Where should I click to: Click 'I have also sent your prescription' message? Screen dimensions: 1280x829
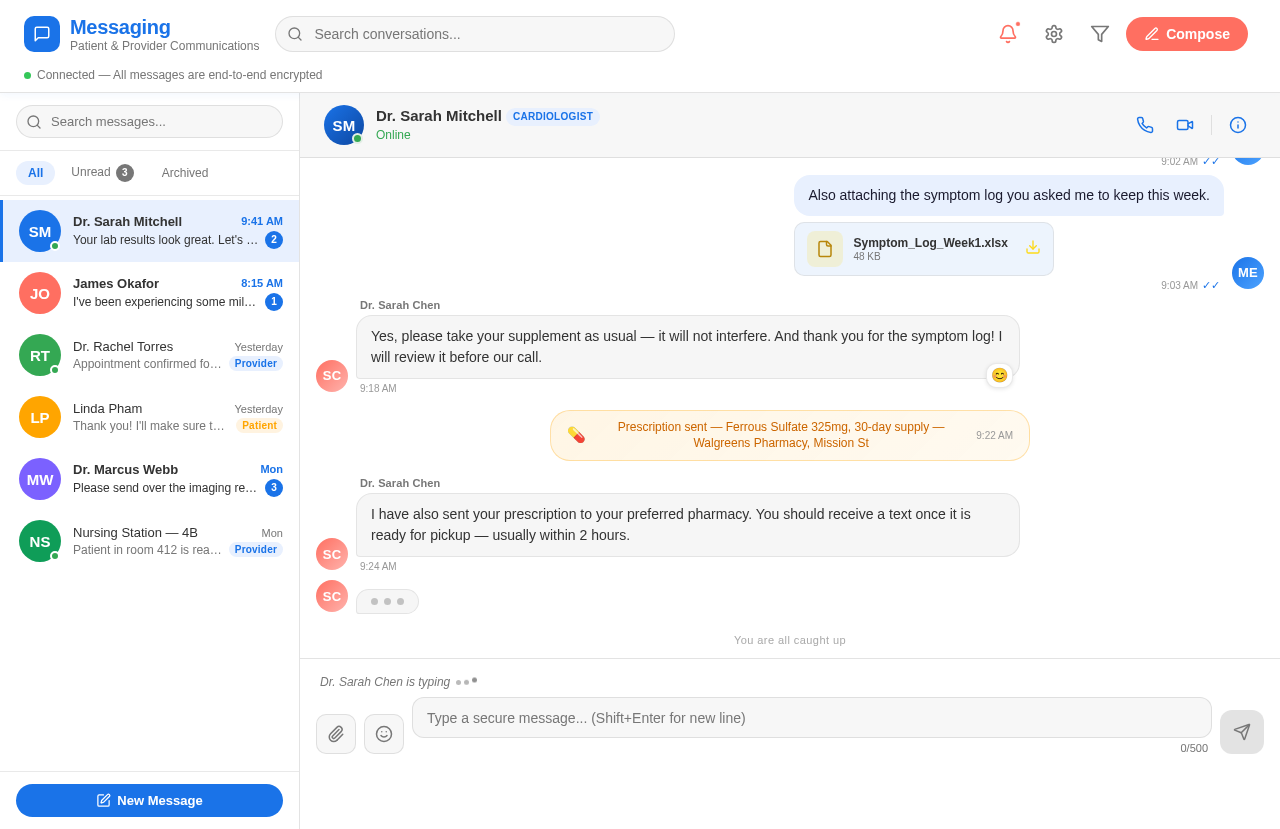point(688,525)
